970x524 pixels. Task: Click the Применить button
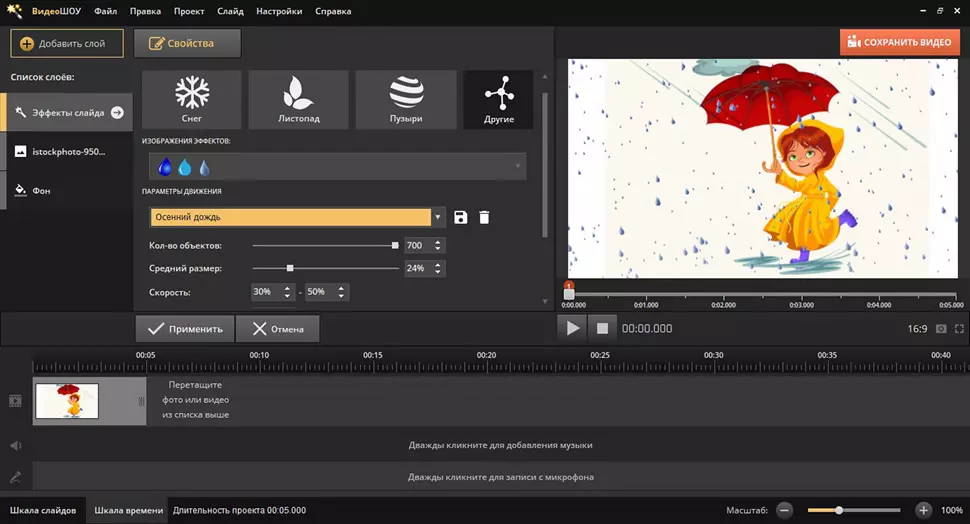[185, 329]
